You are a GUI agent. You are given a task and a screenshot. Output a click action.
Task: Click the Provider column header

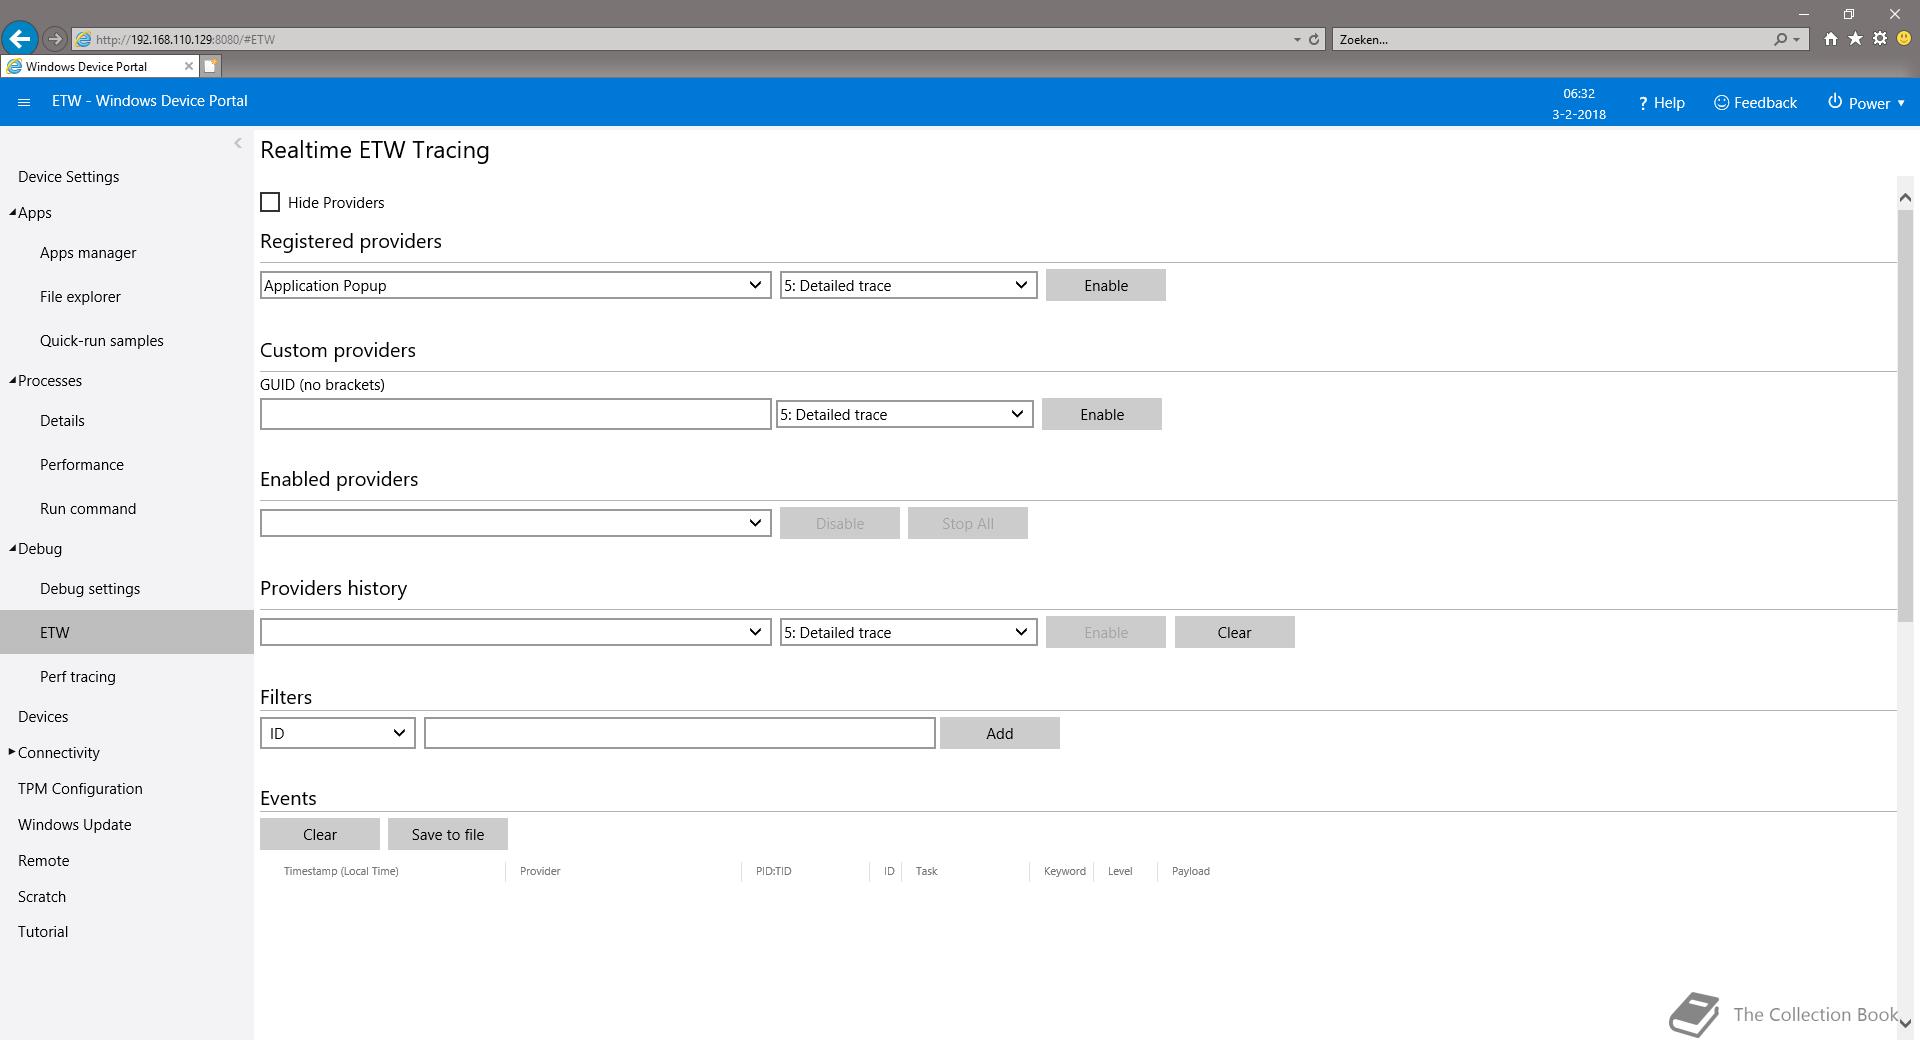540,871
